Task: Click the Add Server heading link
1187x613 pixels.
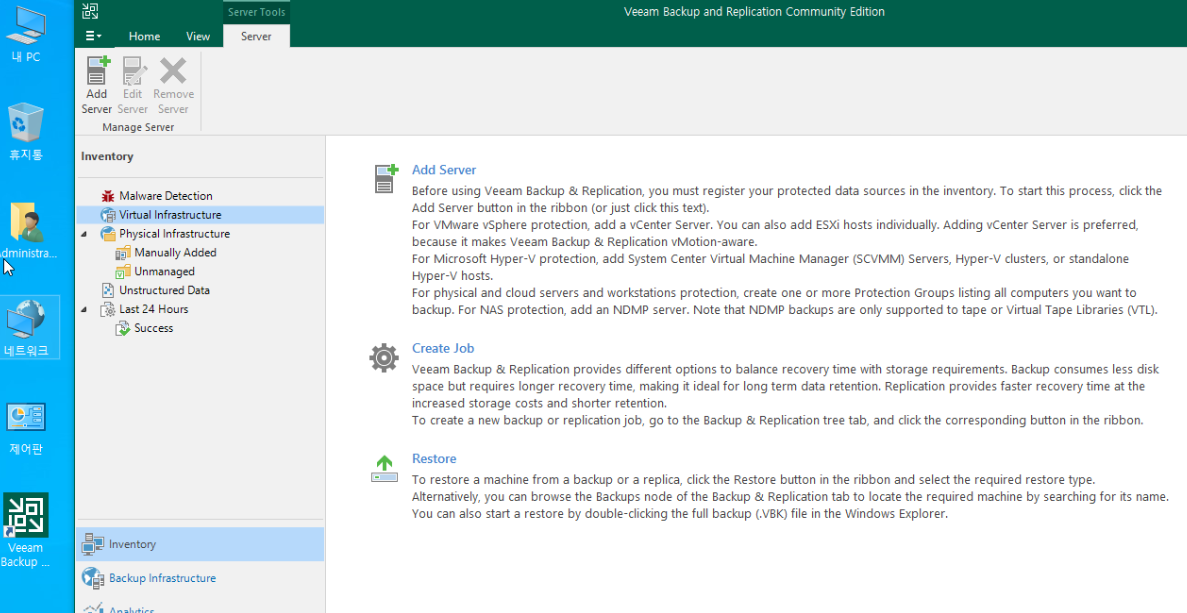Action: 444,170
